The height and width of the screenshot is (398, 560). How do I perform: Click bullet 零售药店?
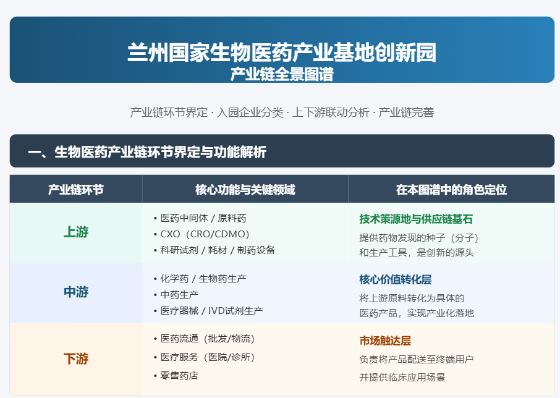176,375
